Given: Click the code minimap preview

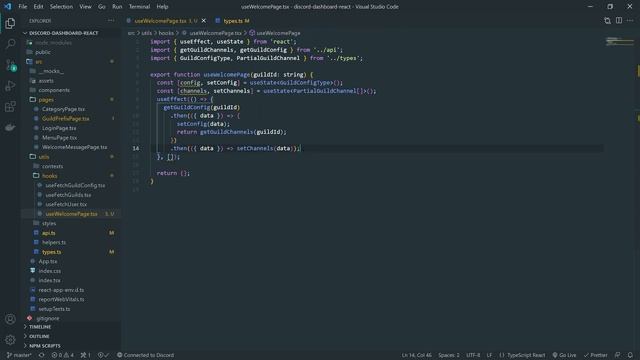Looking at the screenshot, I should pyautogui.click(x=619, y=41).
